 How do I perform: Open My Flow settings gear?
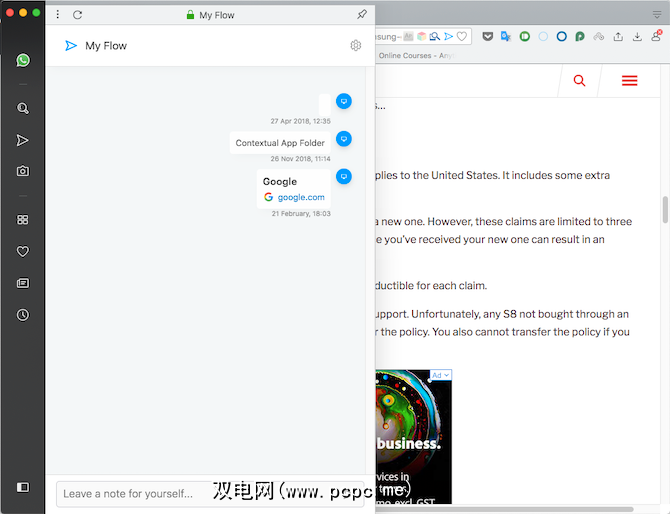[356, 45]
